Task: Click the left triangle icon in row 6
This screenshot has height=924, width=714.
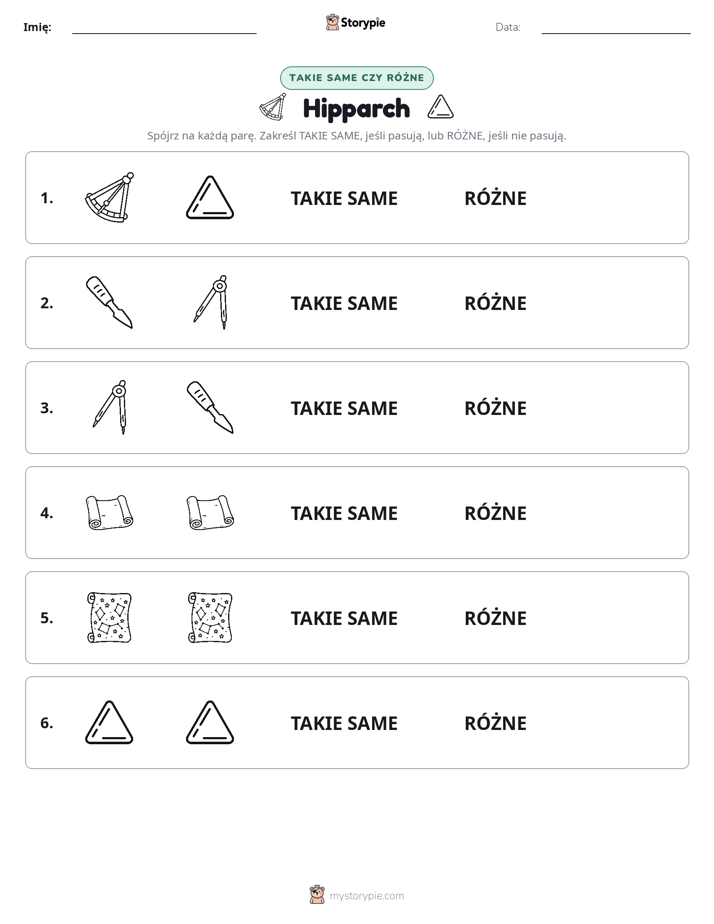Action: (x=109, y=722)
